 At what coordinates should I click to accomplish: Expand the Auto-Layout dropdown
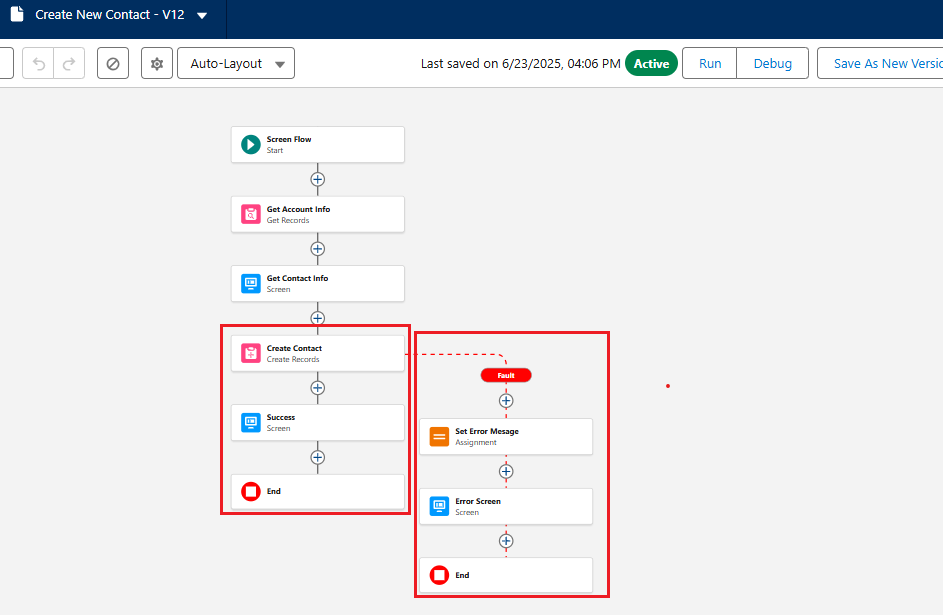pyautogui.click(x=236, y=64)
